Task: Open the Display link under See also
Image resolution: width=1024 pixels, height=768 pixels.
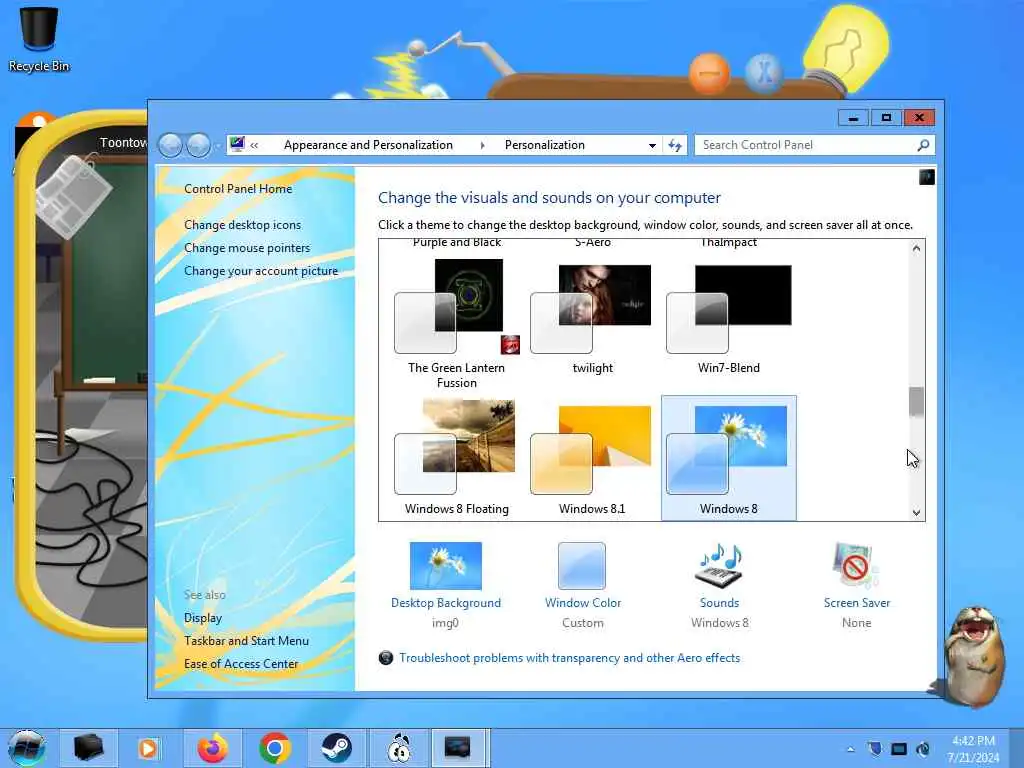Action: coord(202,618)
